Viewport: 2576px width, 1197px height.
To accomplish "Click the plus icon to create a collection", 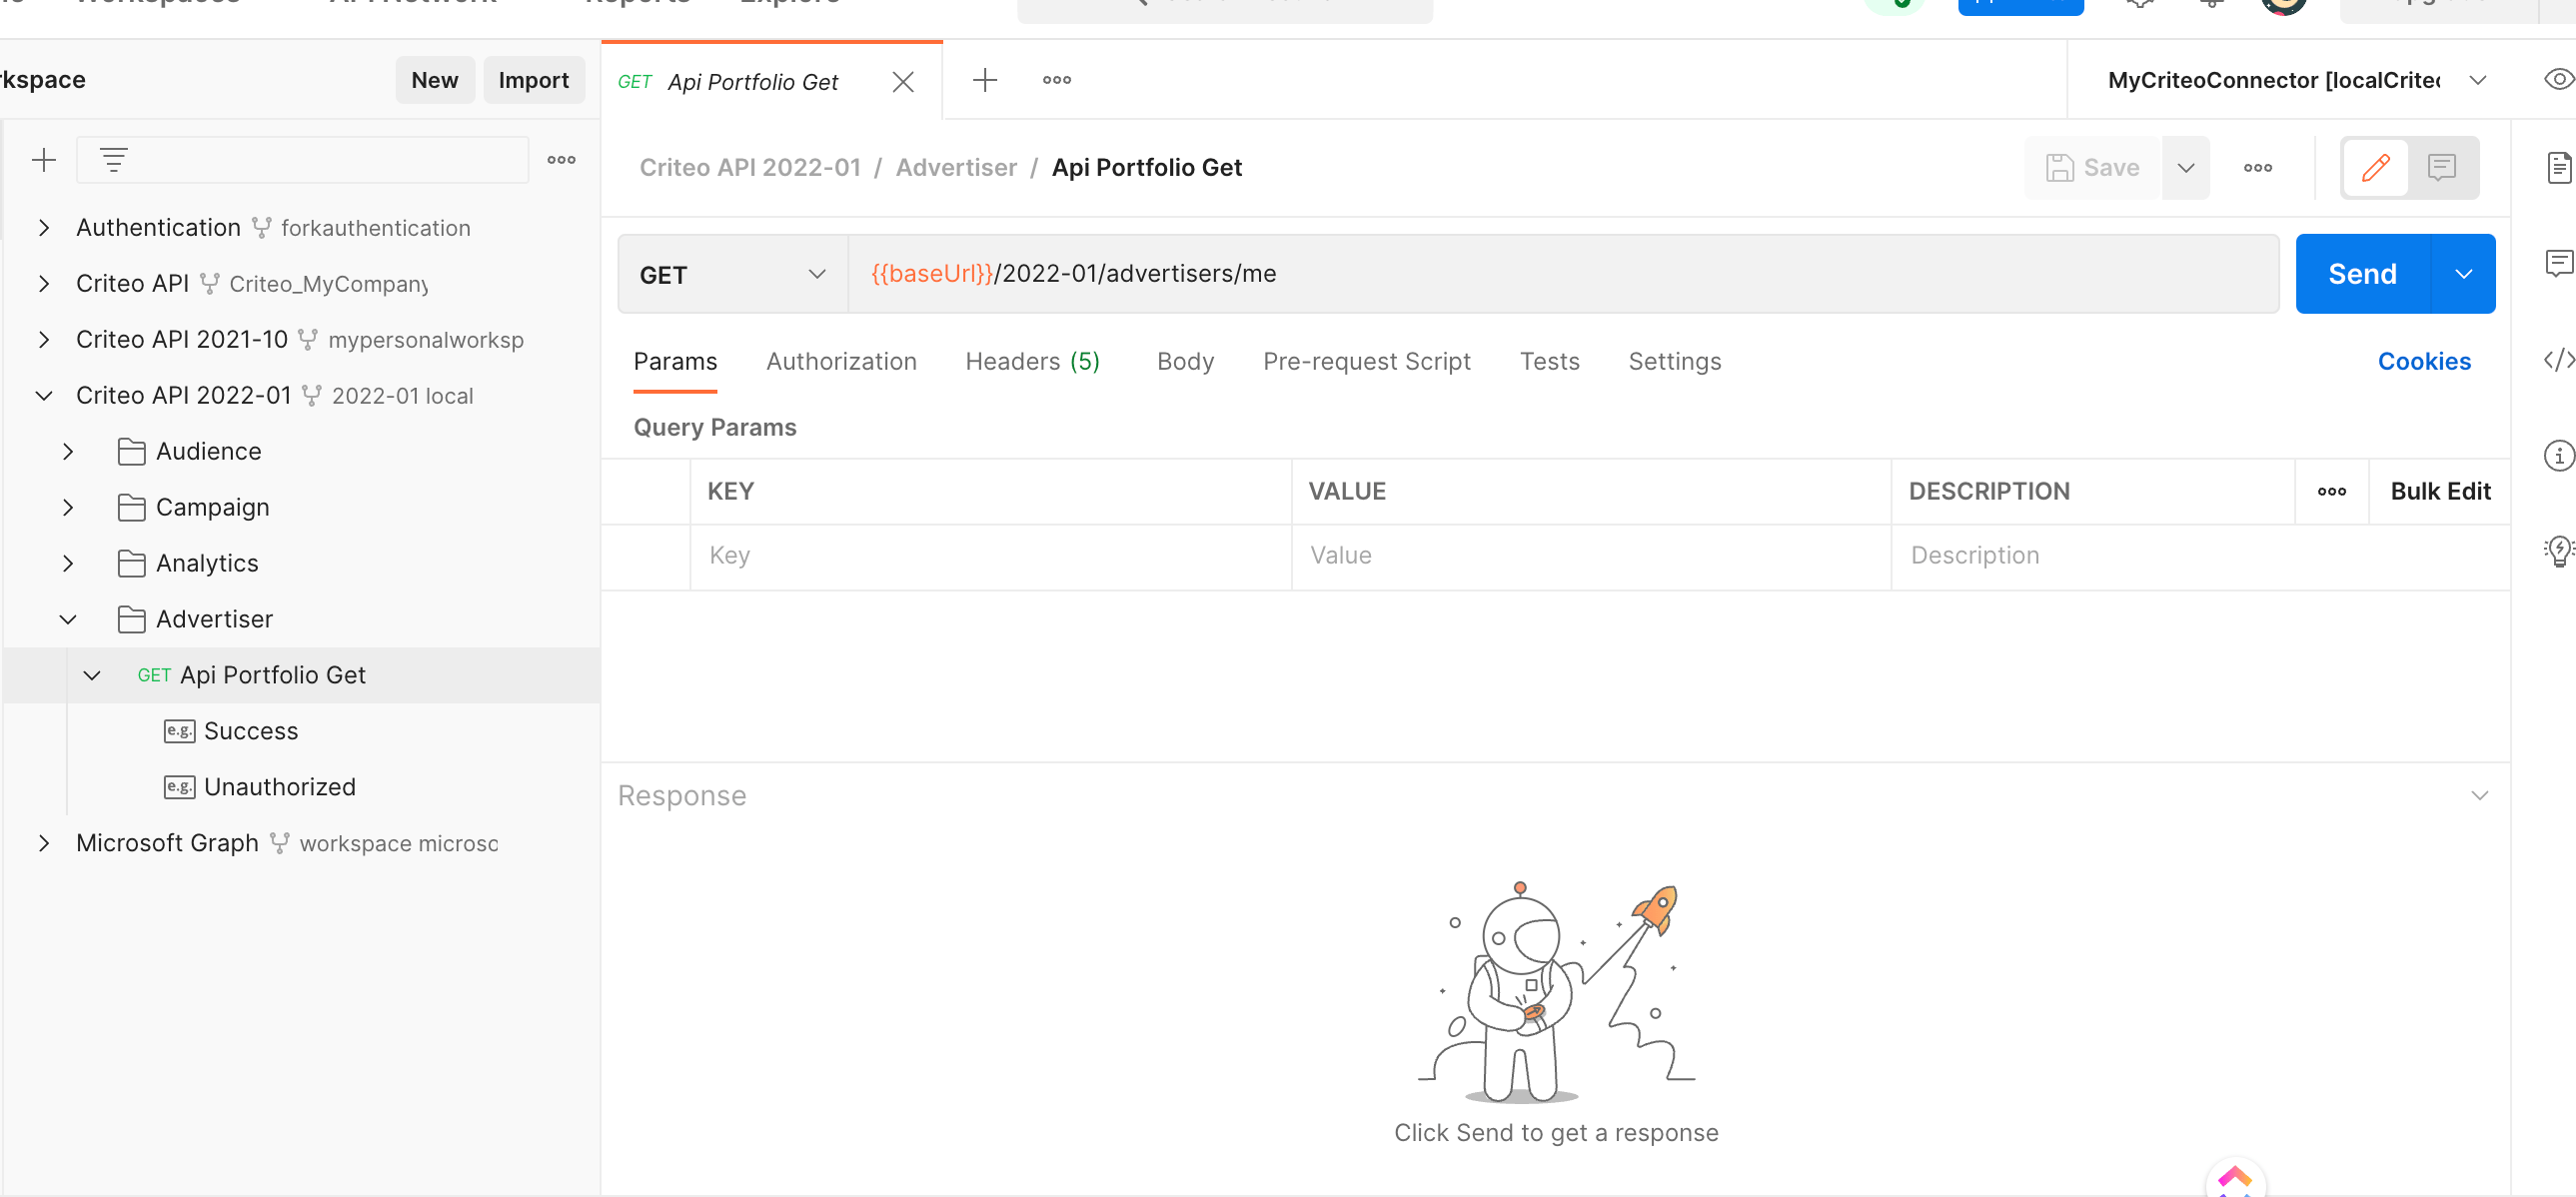I will click(43, 159).
